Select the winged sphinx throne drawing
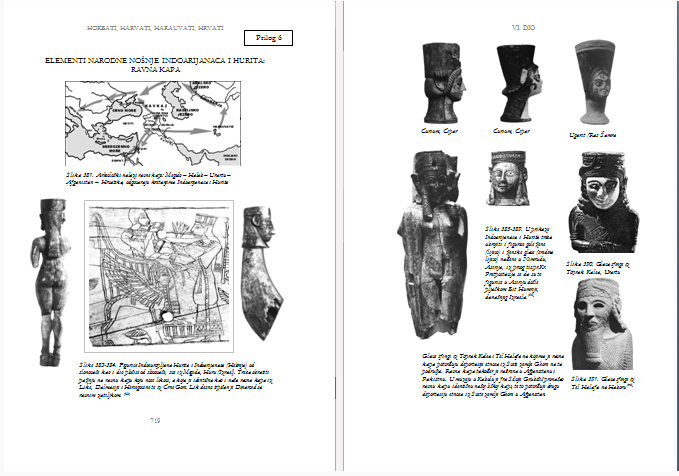The image size is (679, 476). (x=159, y=276)
